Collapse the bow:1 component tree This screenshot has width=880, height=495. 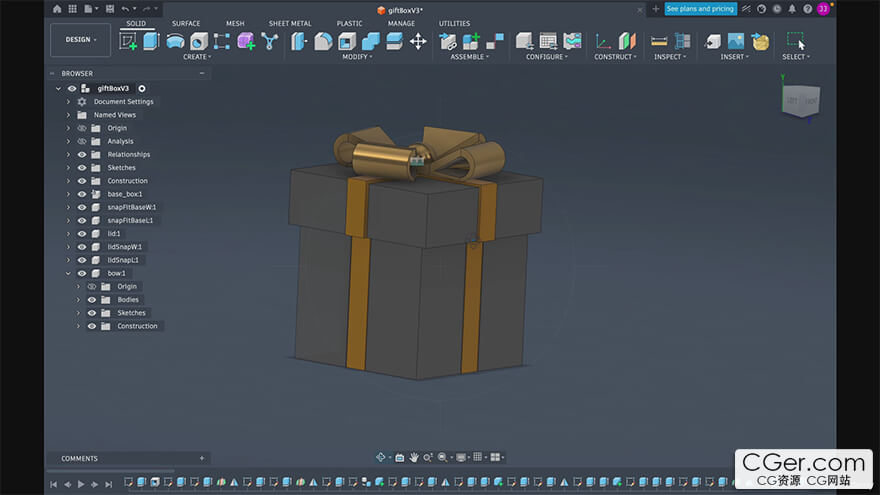coord(68,273)
